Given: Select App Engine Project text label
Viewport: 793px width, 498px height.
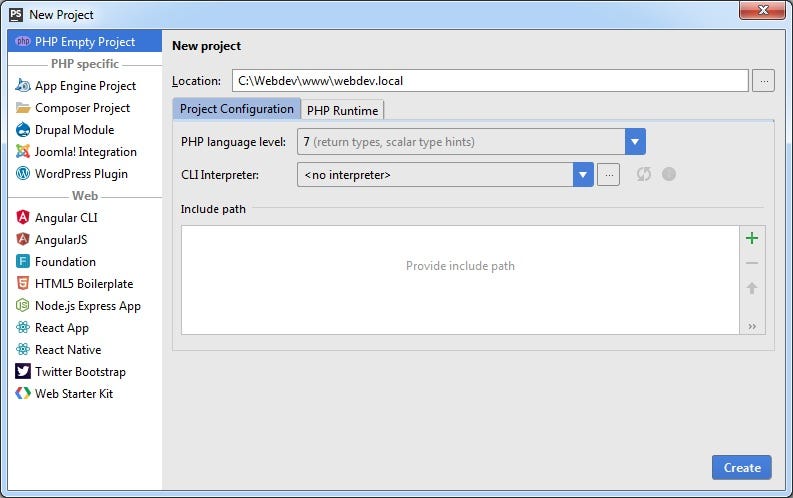Looking at the screenshot, I should tap(85, 86).
